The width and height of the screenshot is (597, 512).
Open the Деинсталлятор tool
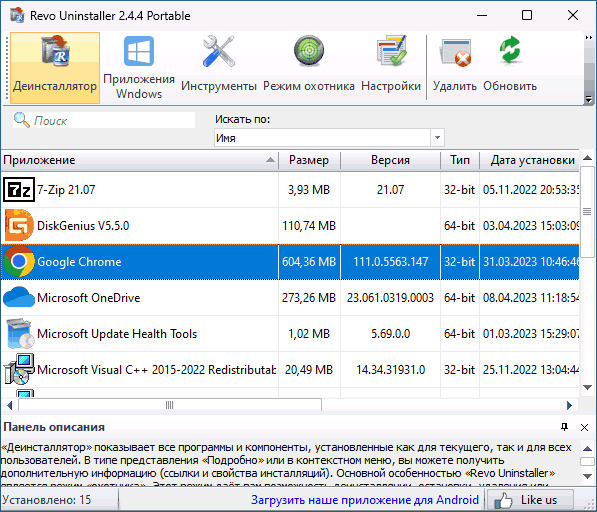pyautogui.click(x=55, y=68)
